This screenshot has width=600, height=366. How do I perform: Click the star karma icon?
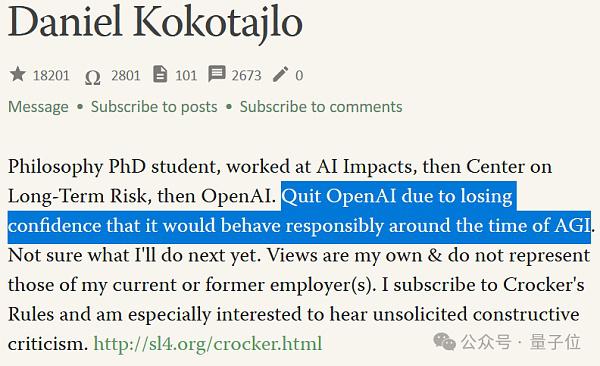[x=18, y=74]
